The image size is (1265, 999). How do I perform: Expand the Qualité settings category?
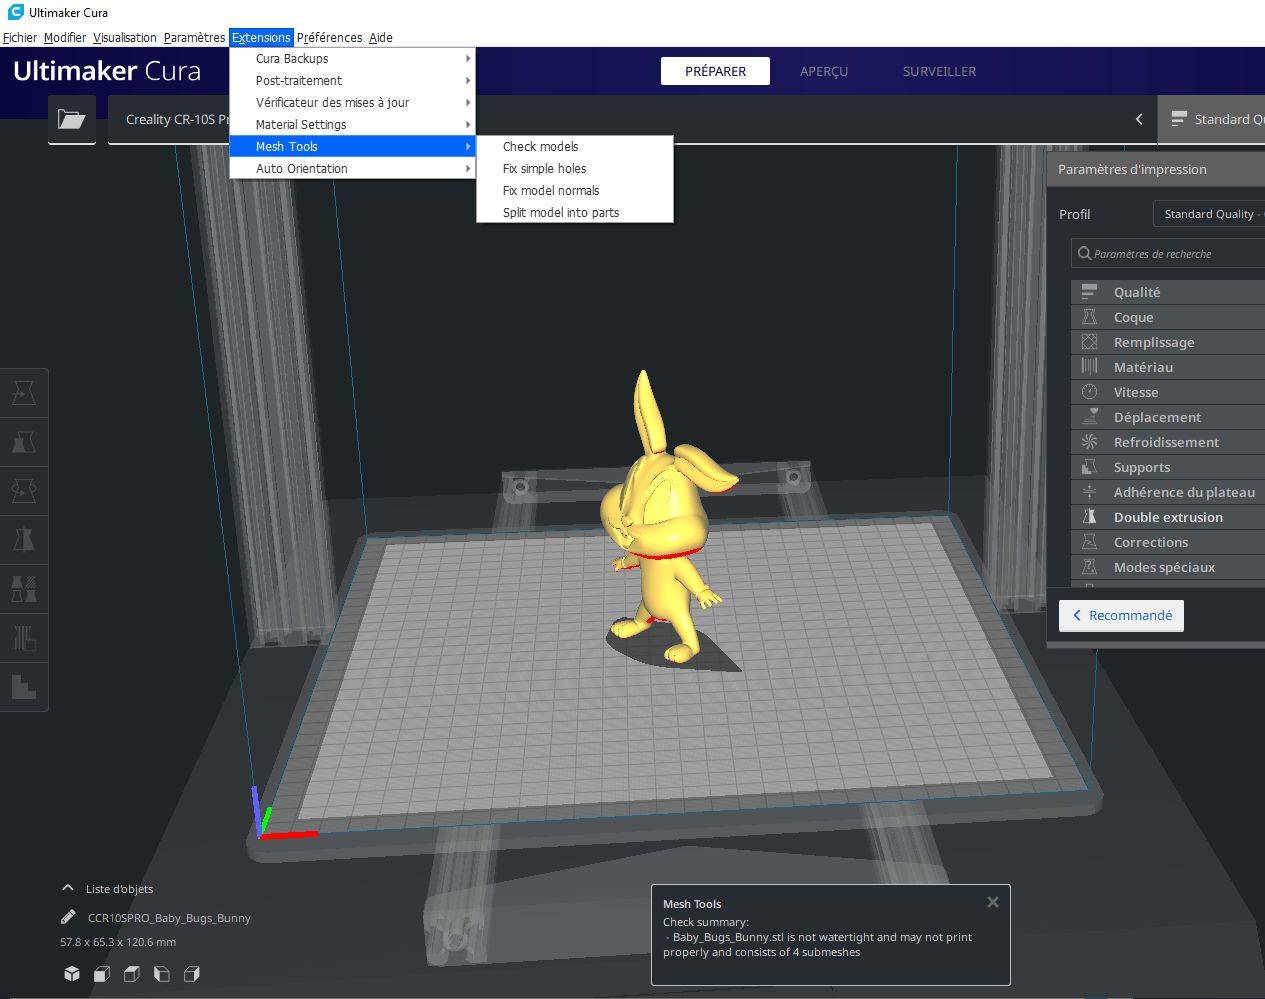pos(1167,292)
